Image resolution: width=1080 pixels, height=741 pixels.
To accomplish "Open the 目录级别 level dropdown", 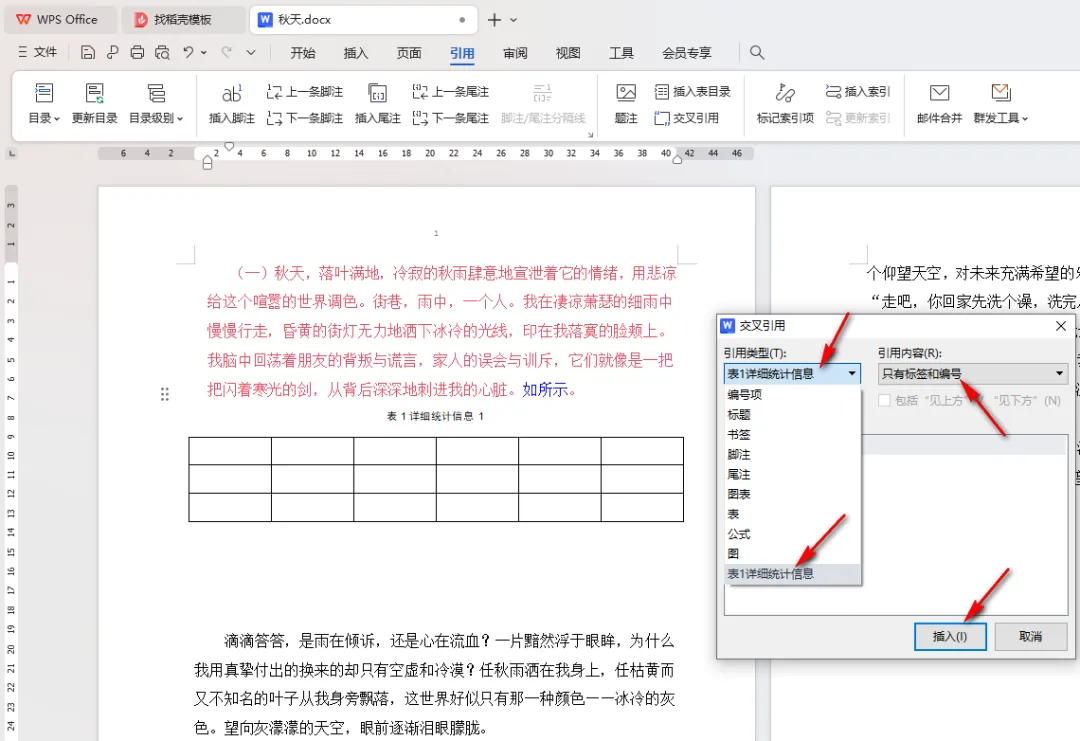I will pyautogui.click(x=156, y=103).
